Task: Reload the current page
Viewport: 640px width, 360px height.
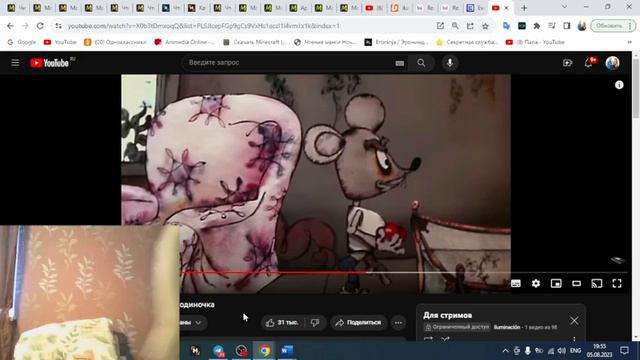Action: [40, 26]
